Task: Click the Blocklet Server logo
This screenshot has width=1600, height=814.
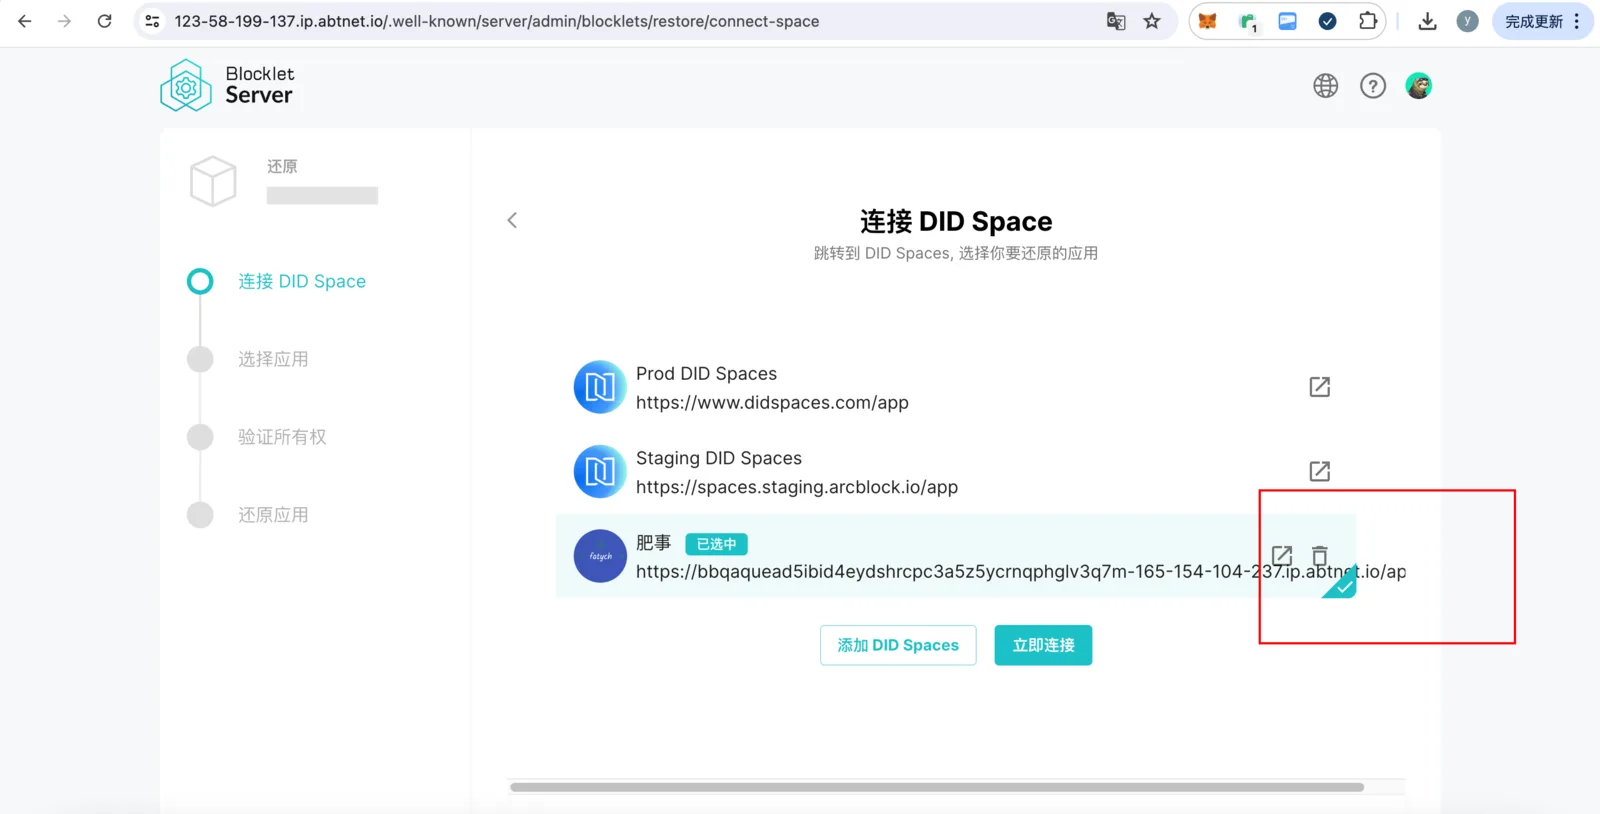Action: click(227, 85)
